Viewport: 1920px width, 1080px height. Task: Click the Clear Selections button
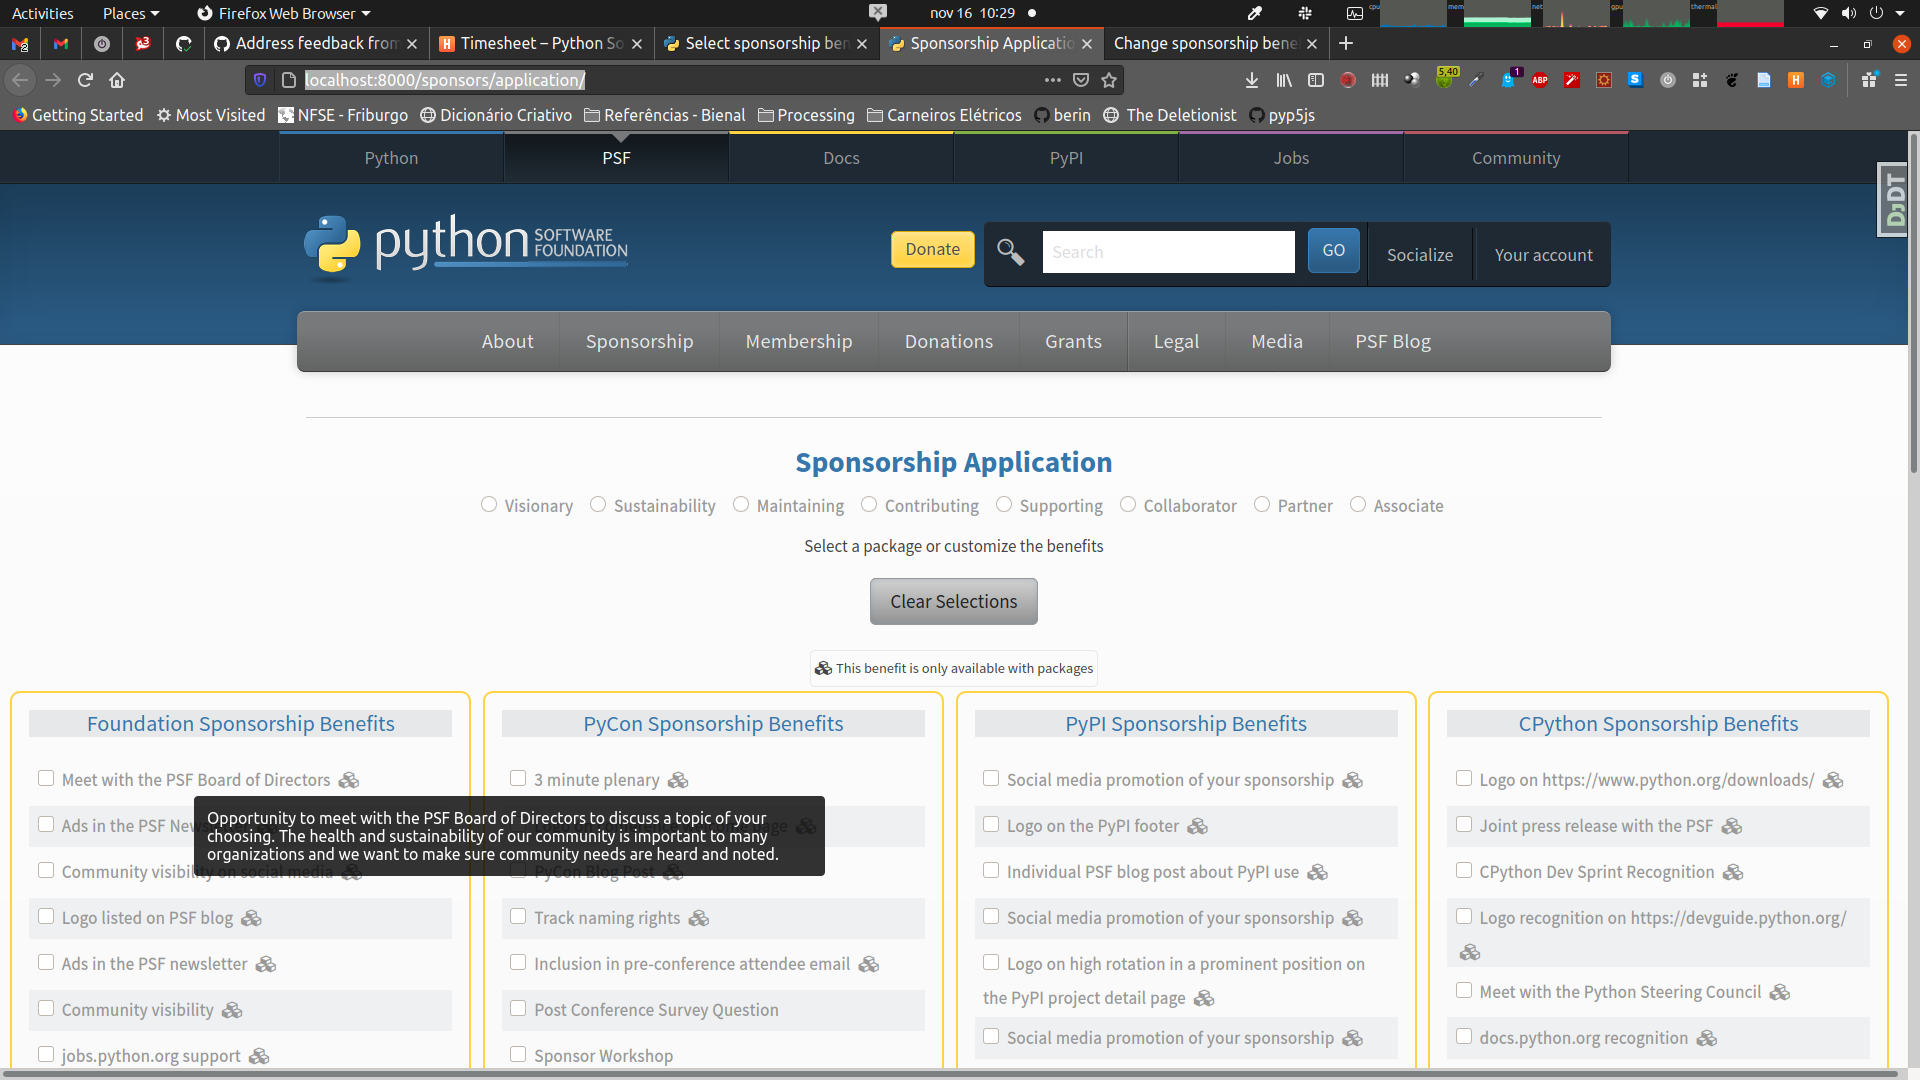pyautogui.click(x=953, y=601)
